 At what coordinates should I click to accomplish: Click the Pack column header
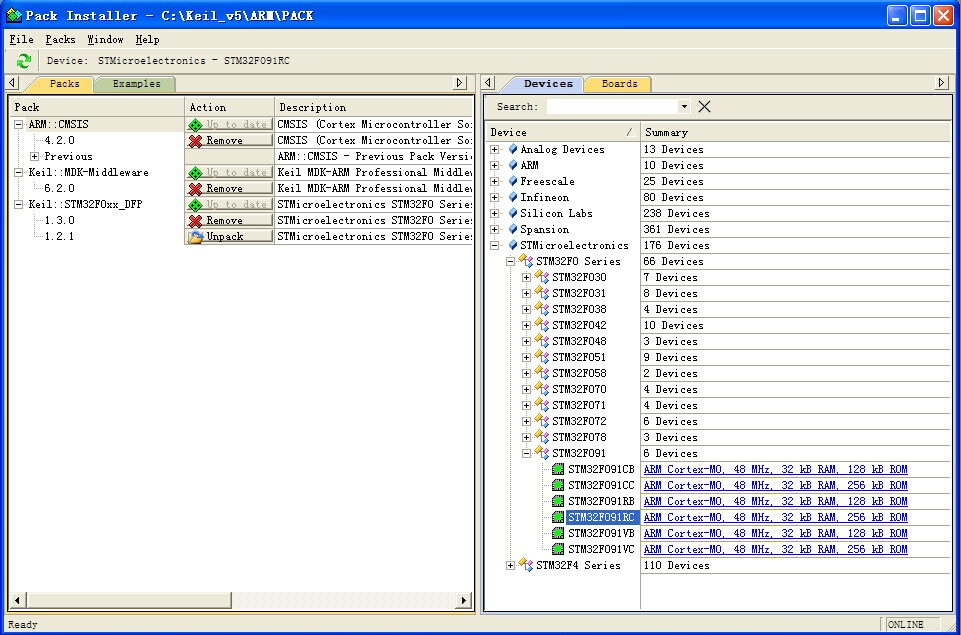point(97,107)
